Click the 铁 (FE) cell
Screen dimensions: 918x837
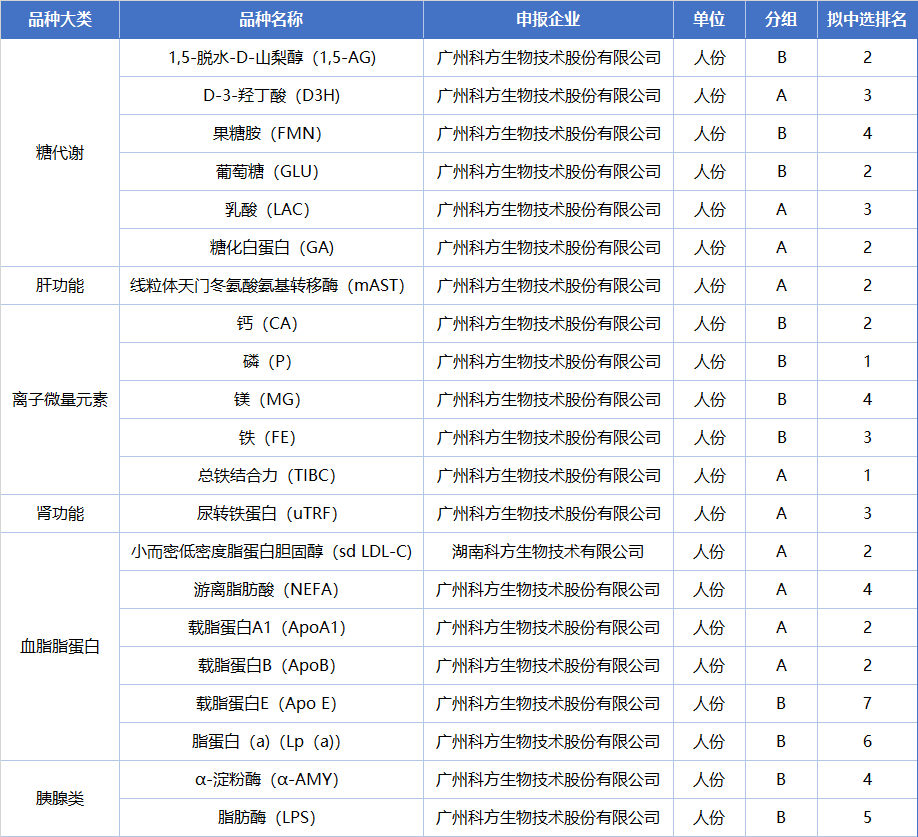(x=271, y=438)
